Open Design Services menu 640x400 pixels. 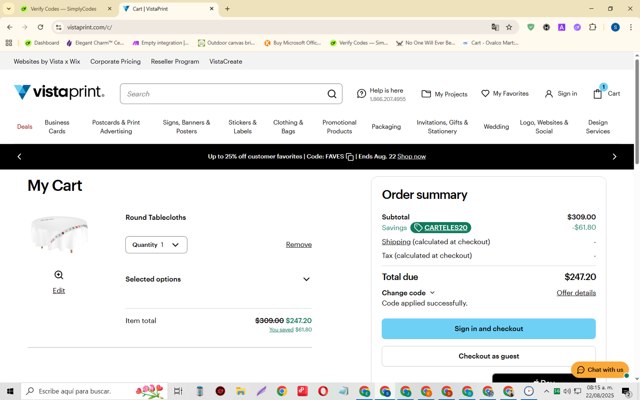pyautogui.click(x=598, y=127)
